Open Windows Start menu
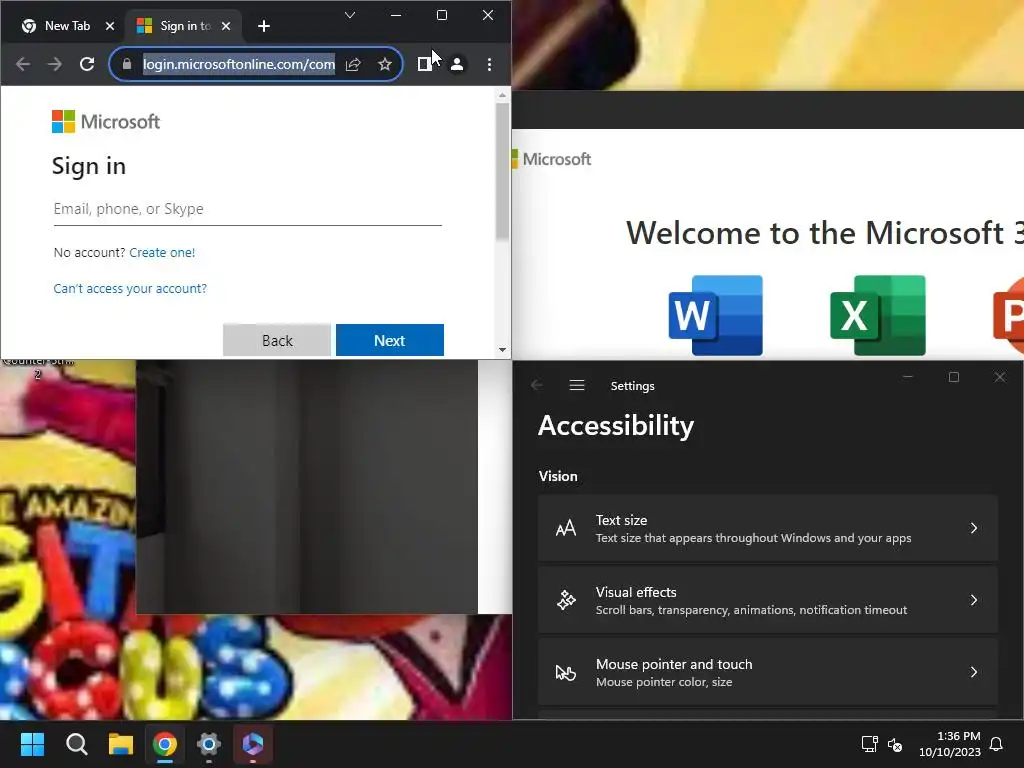 pyautogui.click(x=32, y=744)
